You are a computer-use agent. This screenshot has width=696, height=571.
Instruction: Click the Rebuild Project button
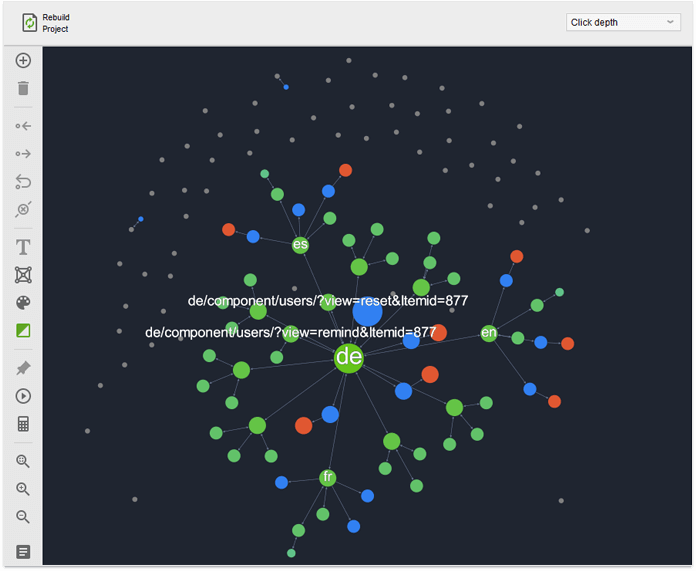pyautogui.click(x=46, y=23)
